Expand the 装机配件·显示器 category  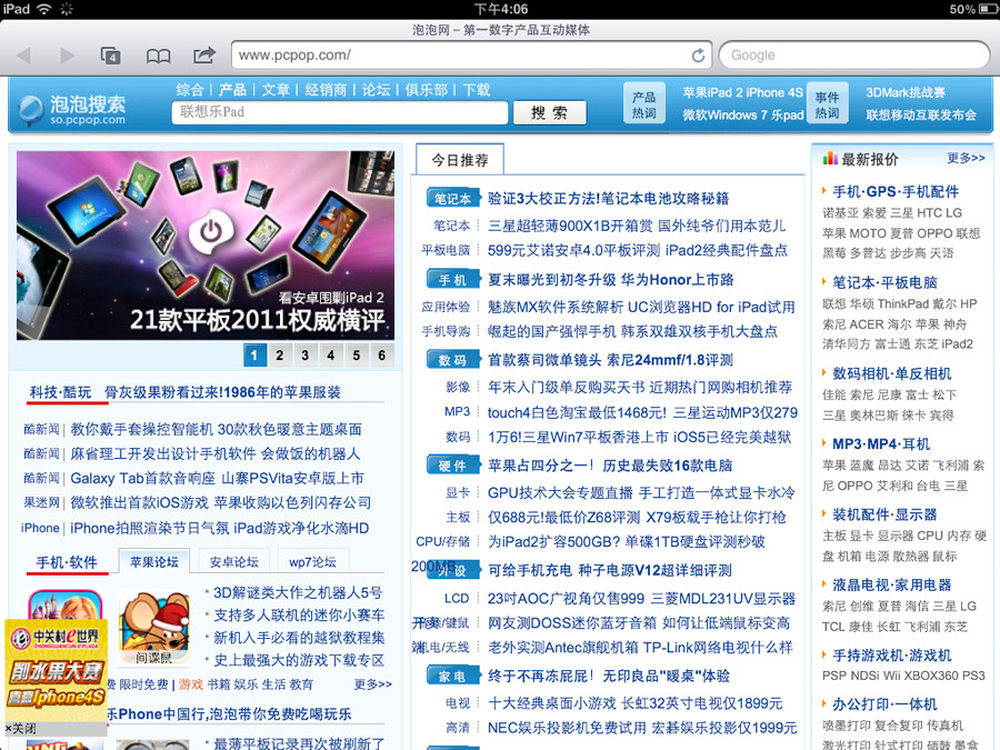[x=885, y=515]
